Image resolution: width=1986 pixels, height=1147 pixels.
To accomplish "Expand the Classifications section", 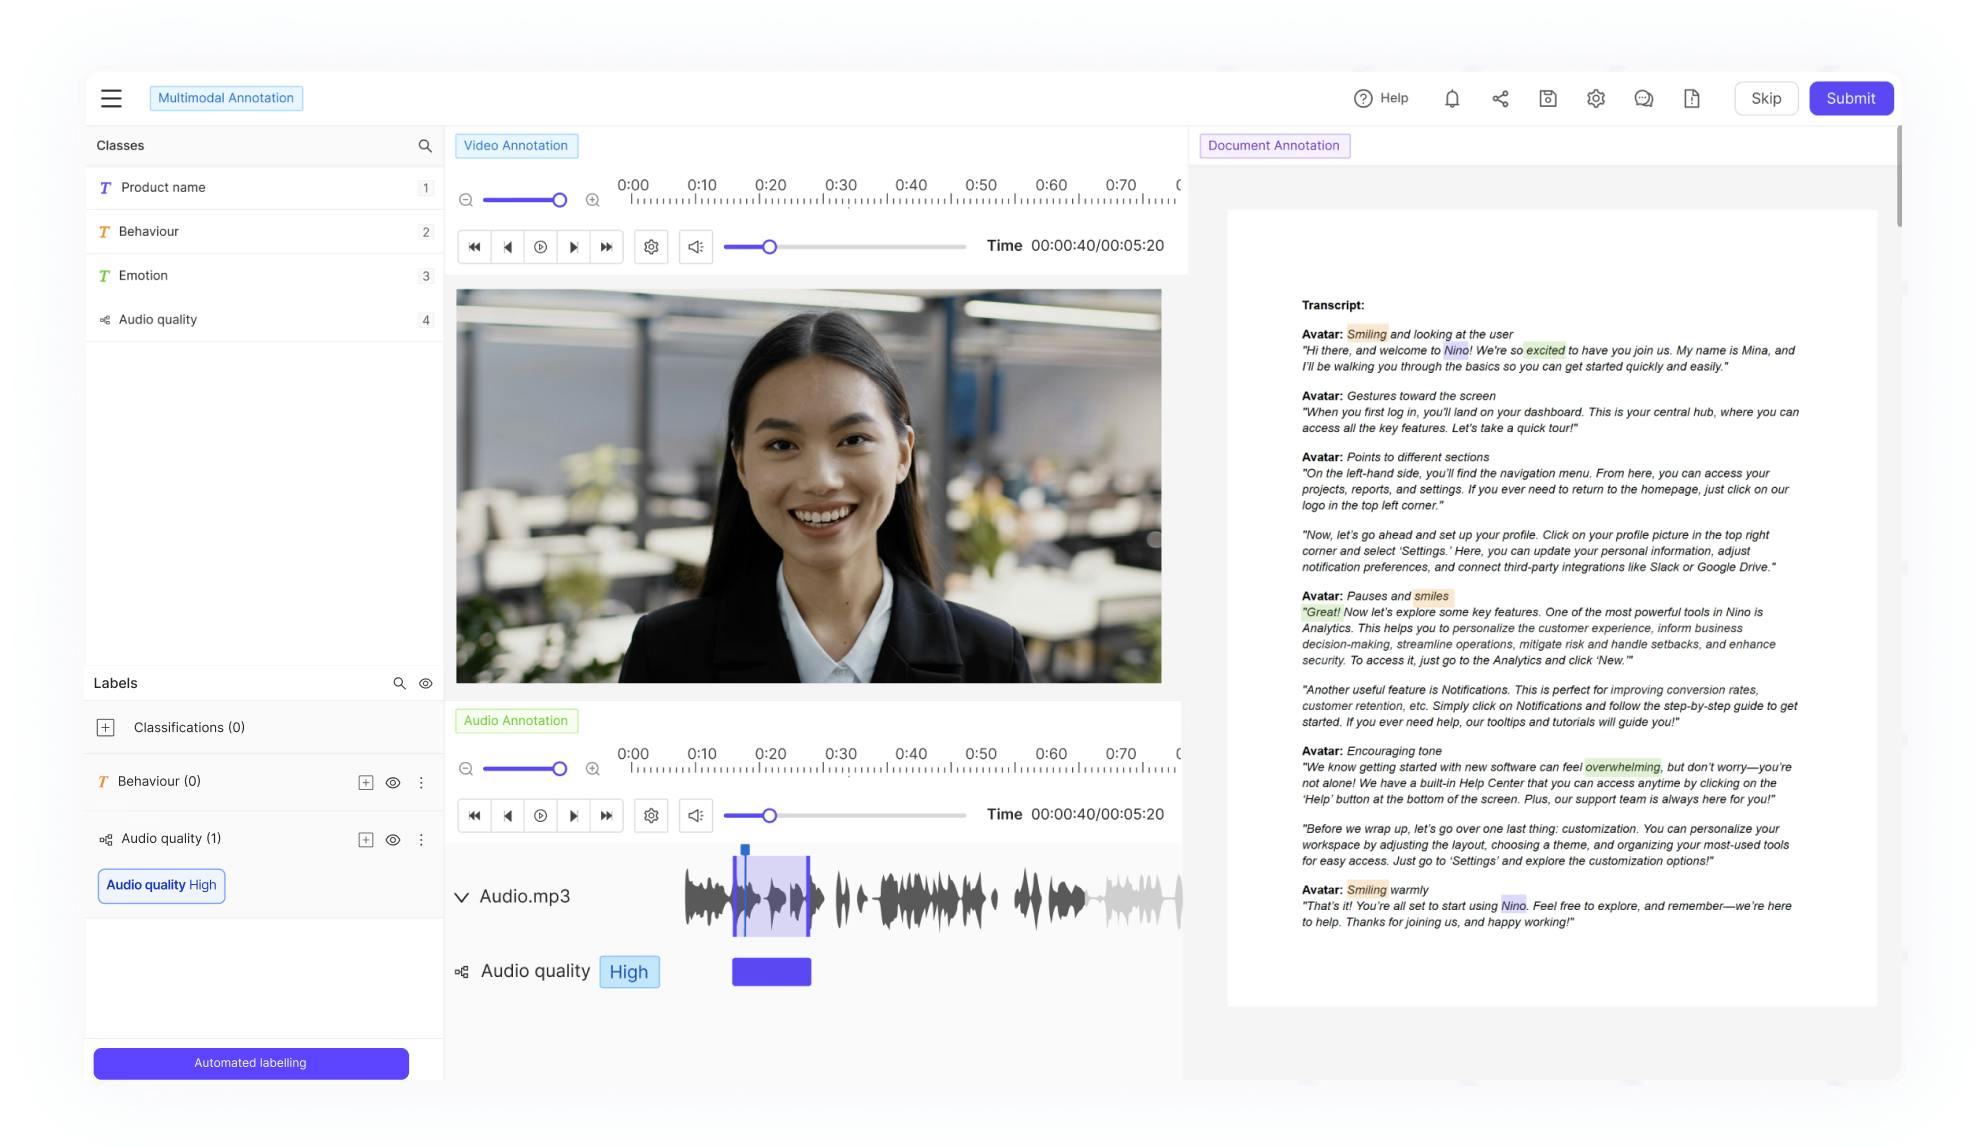I will pyautogui.click(x=105, y=728).
